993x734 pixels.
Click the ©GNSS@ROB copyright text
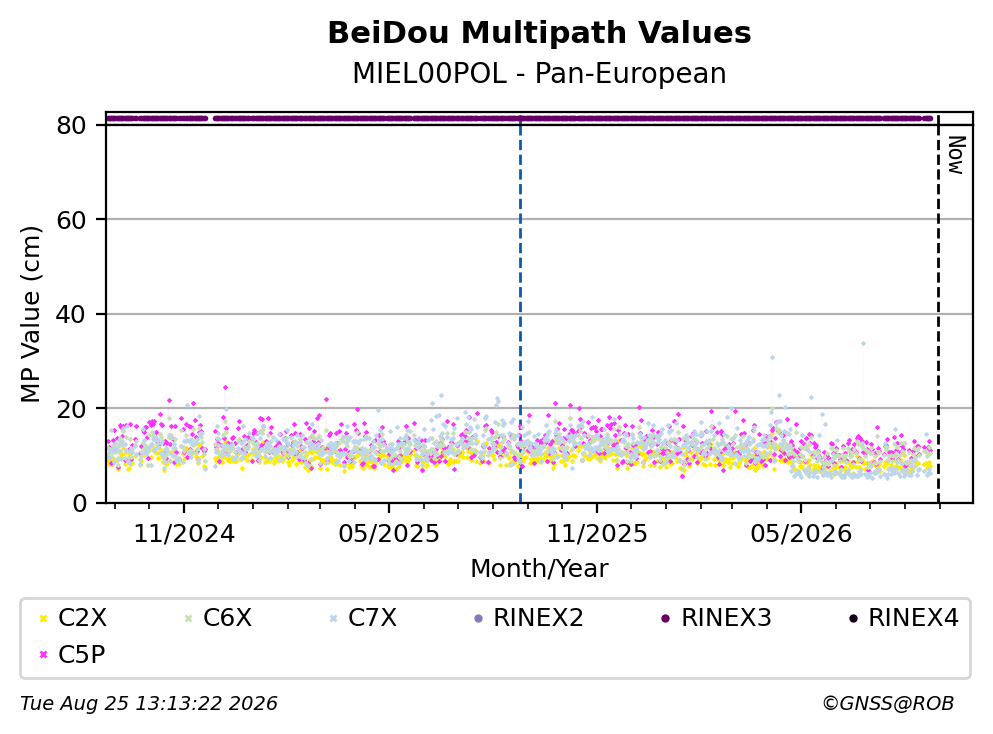(x=888, y=704)
